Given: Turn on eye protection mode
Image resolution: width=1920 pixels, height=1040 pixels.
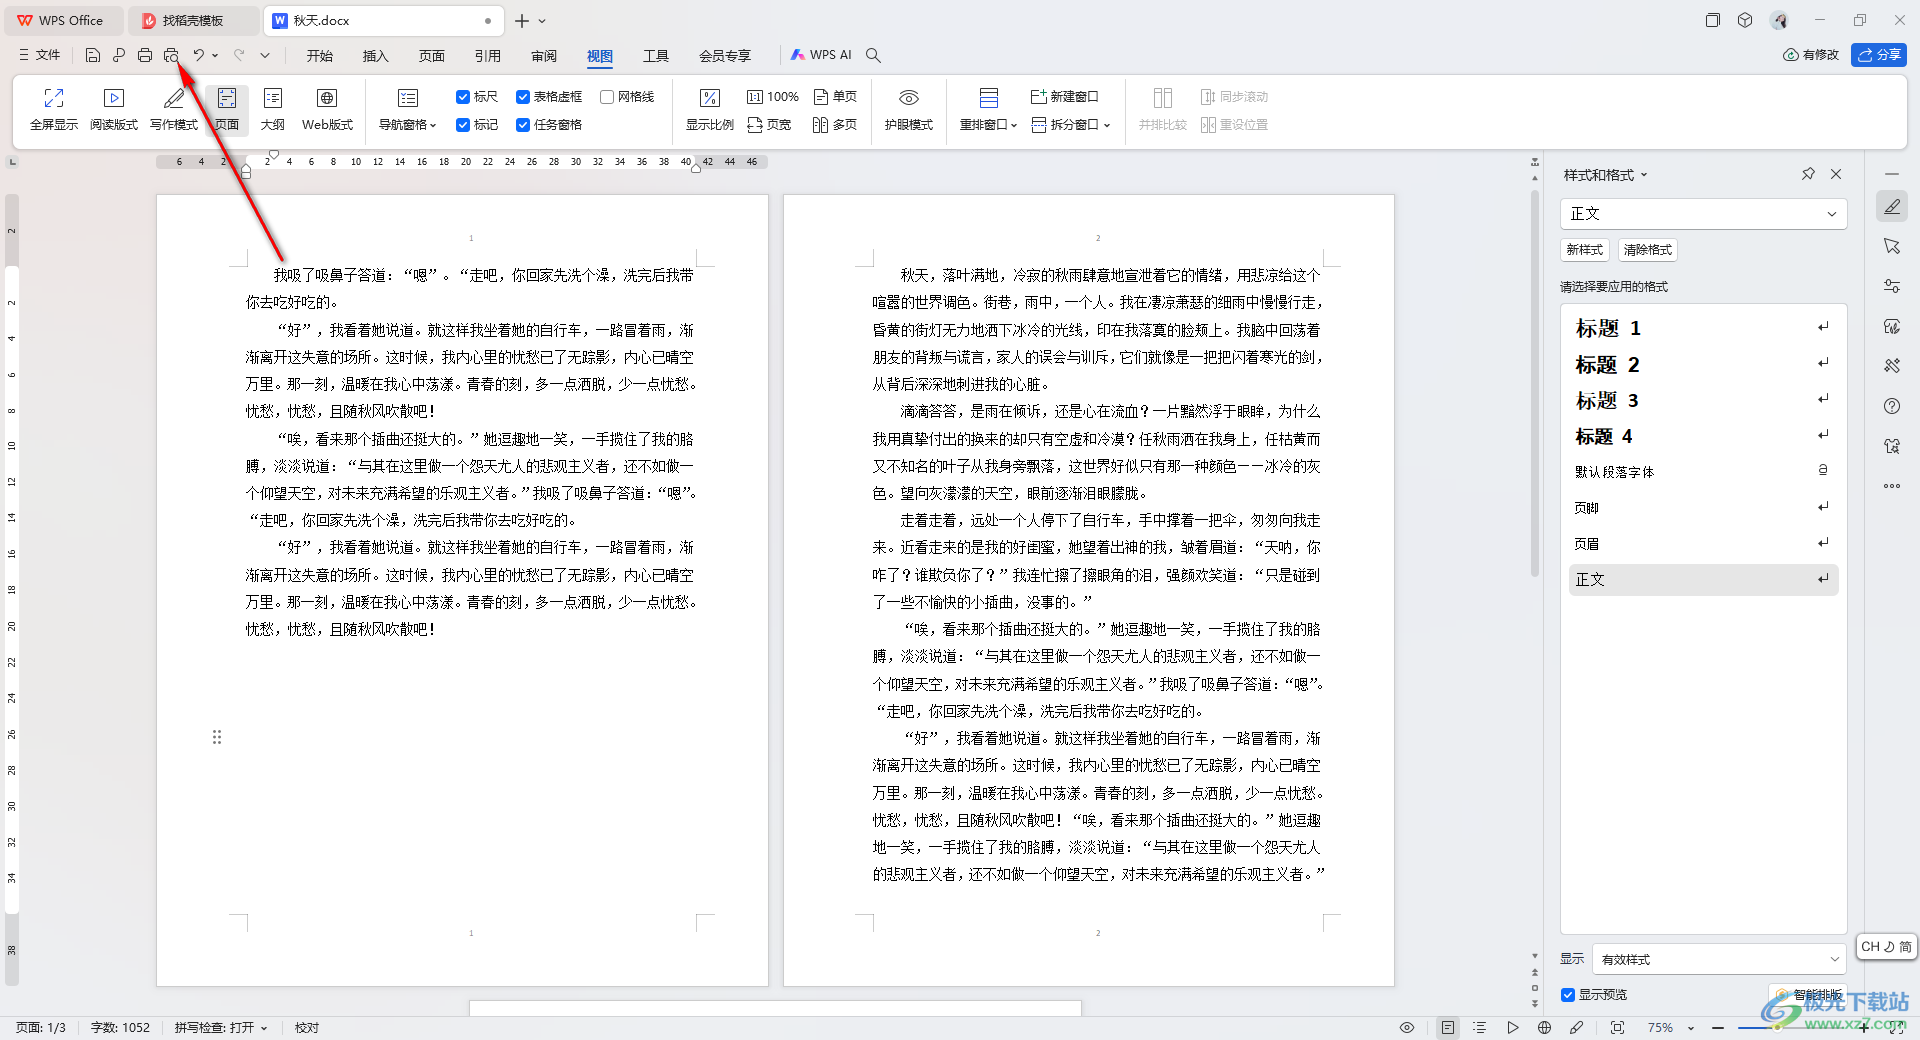Looking at the screenshot, I should point(908,109).
